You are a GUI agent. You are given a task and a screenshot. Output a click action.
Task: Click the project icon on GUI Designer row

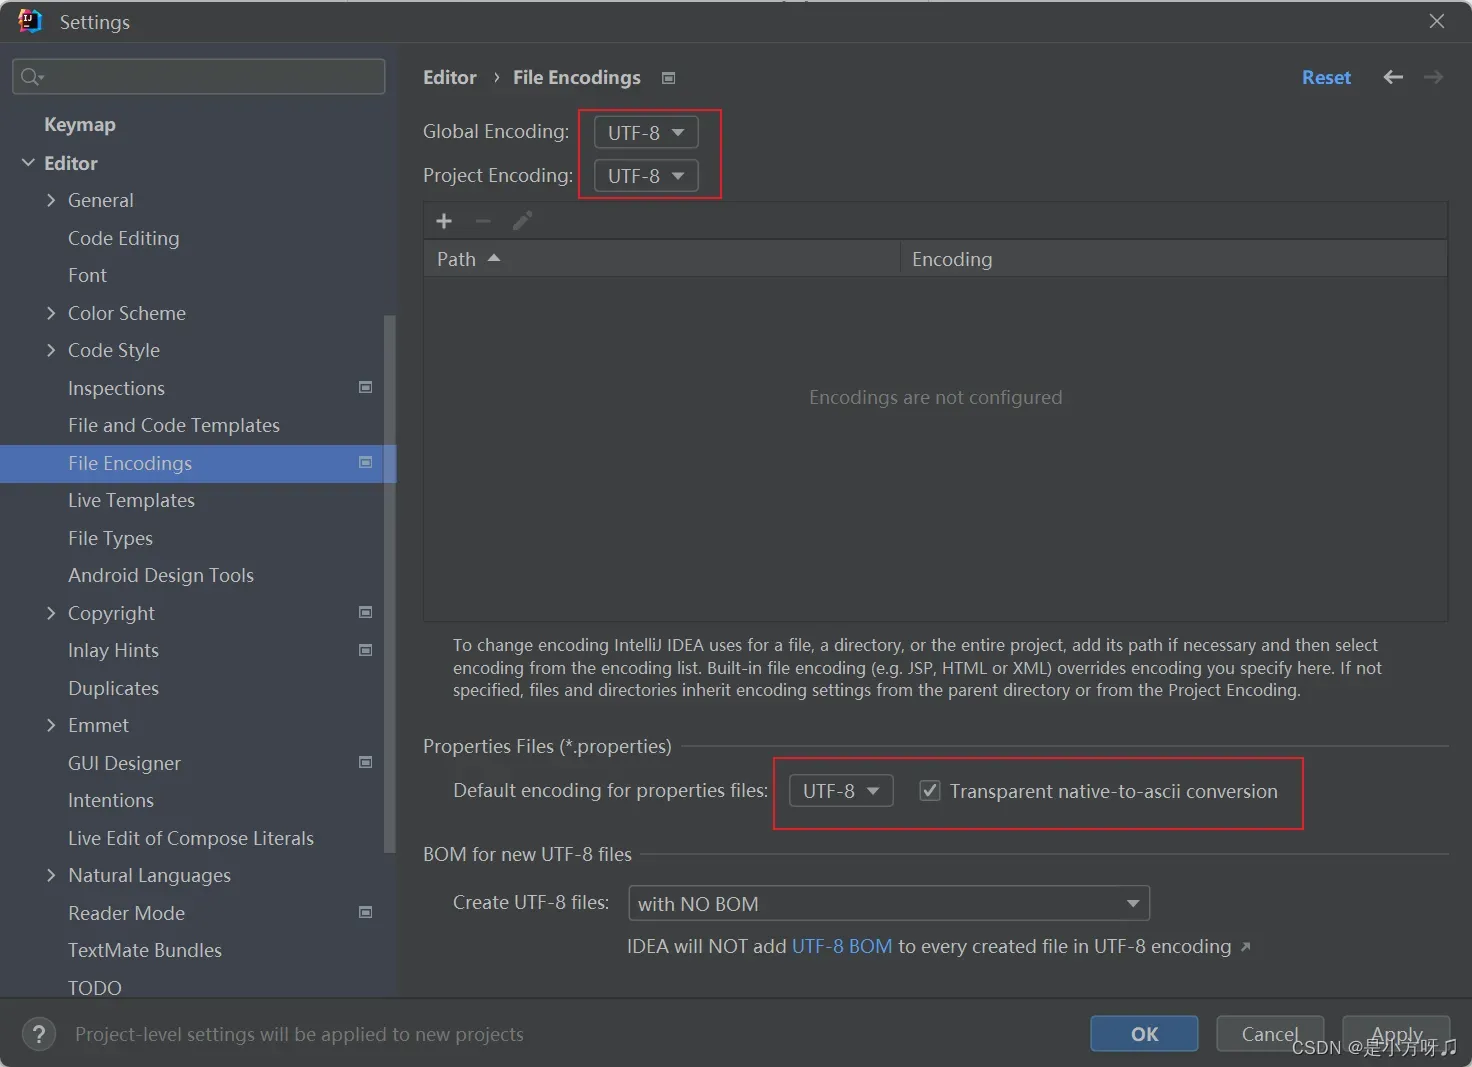point(366,762)
